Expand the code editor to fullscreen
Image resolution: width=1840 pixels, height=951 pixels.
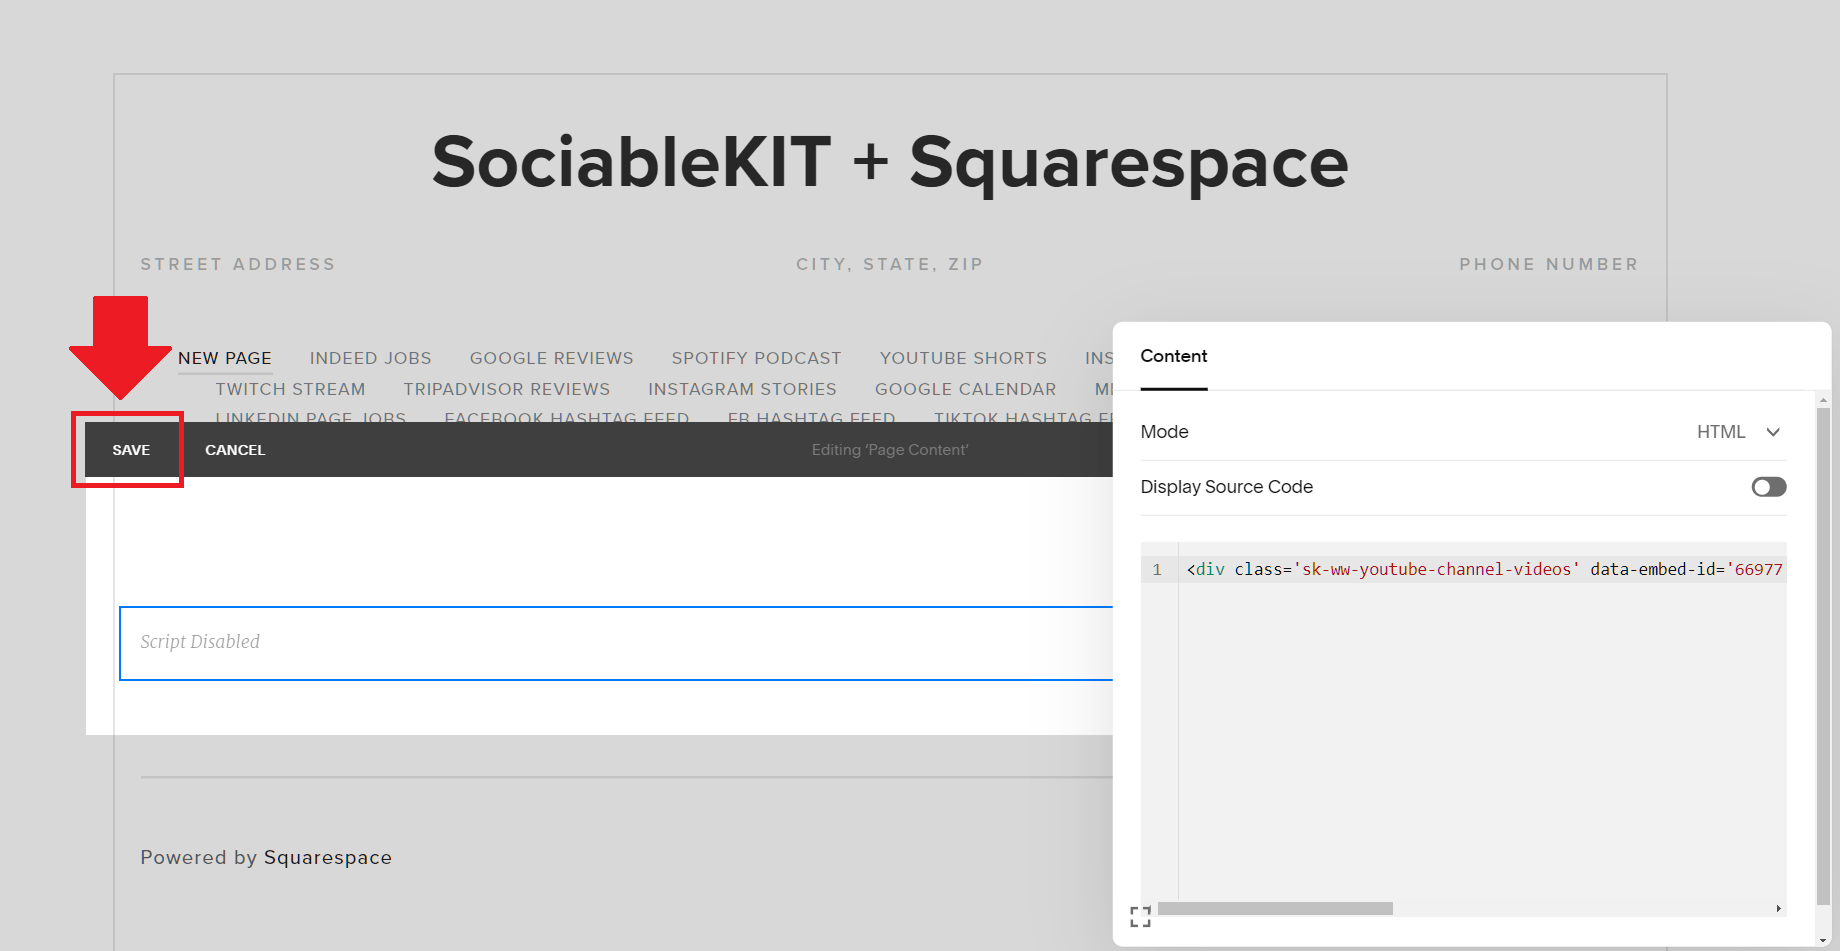click(1140, 916)
